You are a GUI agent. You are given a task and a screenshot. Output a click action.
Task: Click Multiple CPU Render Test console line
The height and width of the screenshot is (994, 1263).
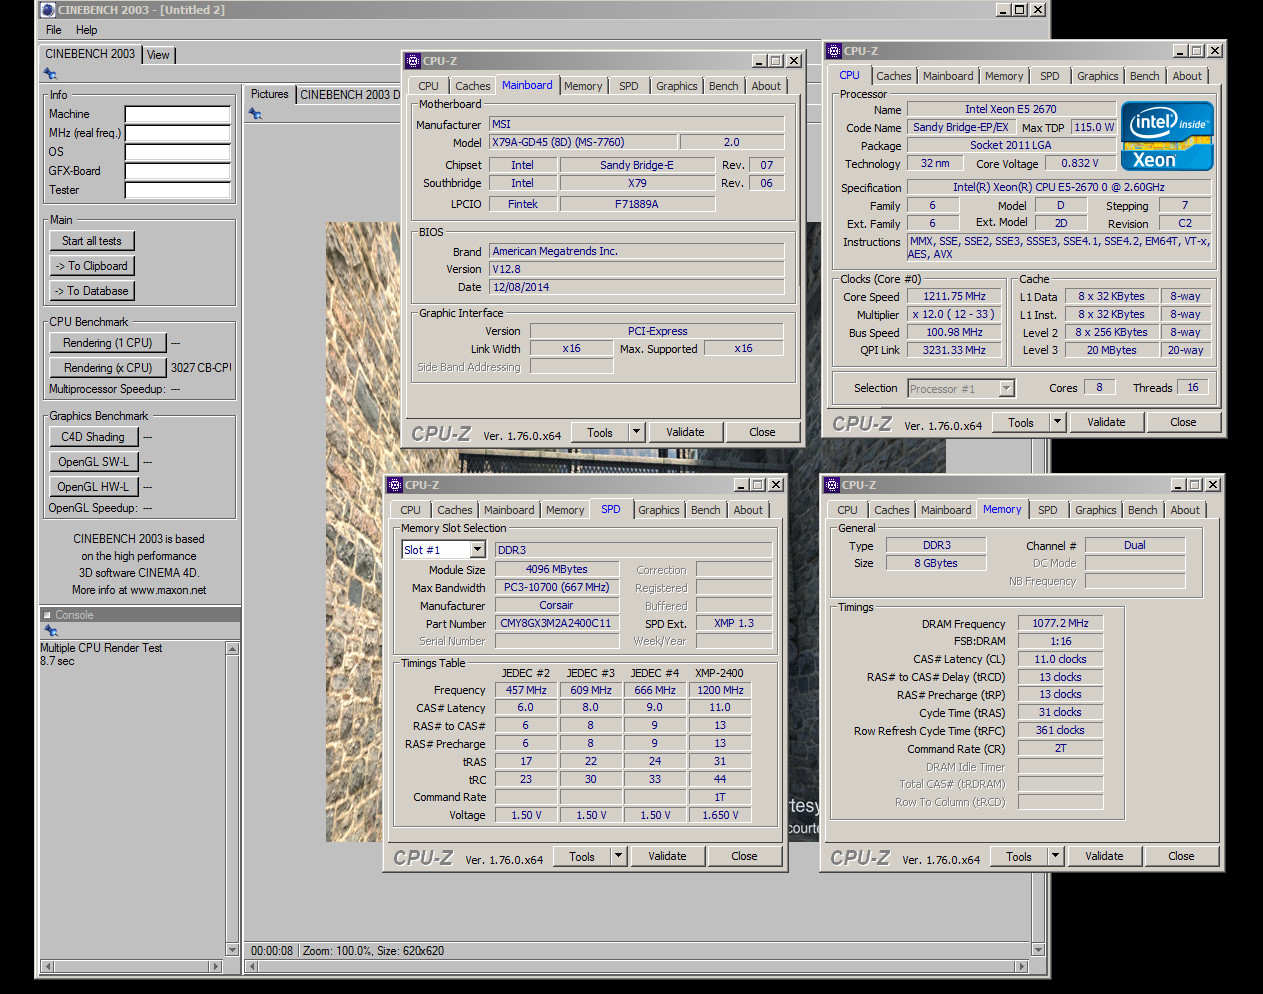pos(101,648)
